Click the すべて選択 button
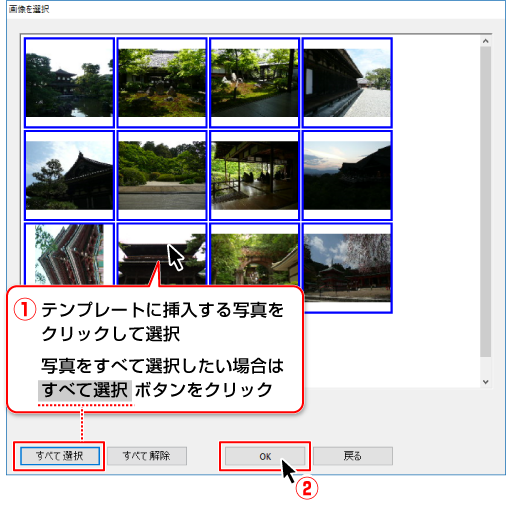This screenshot has width=507, height=505. point(60,456)
